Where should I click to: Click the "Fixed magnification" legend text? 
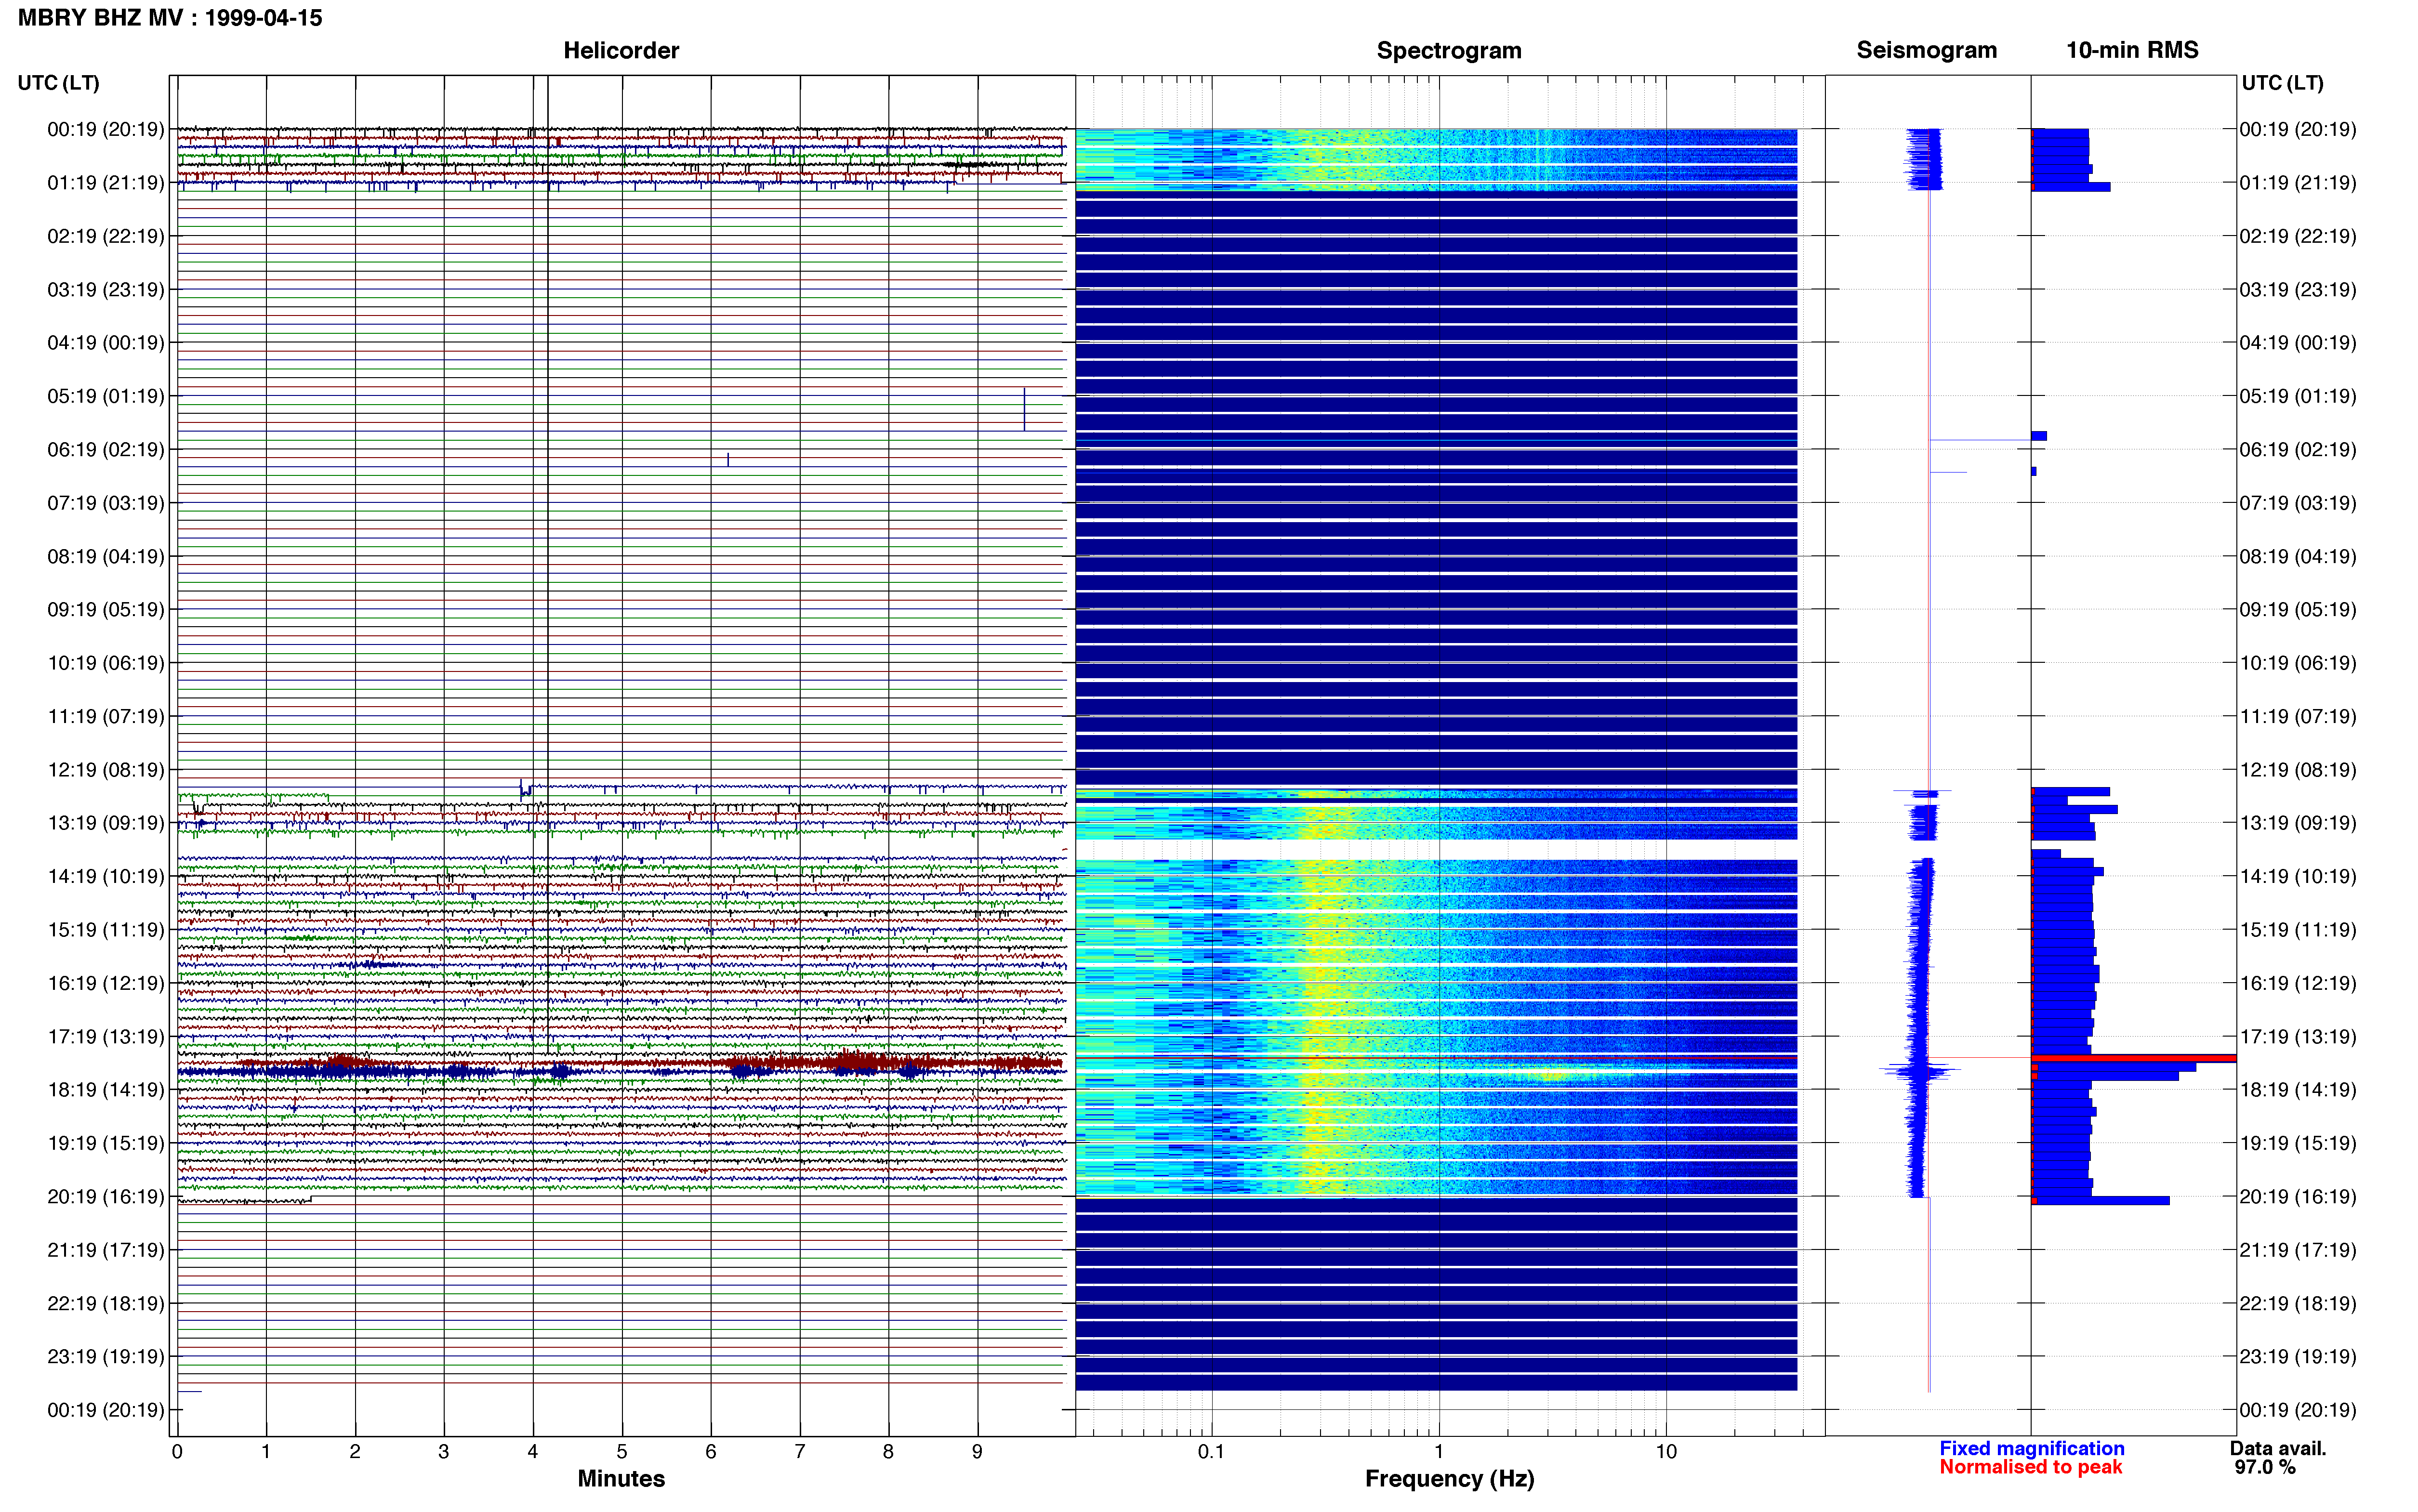click(2031, 1448)
